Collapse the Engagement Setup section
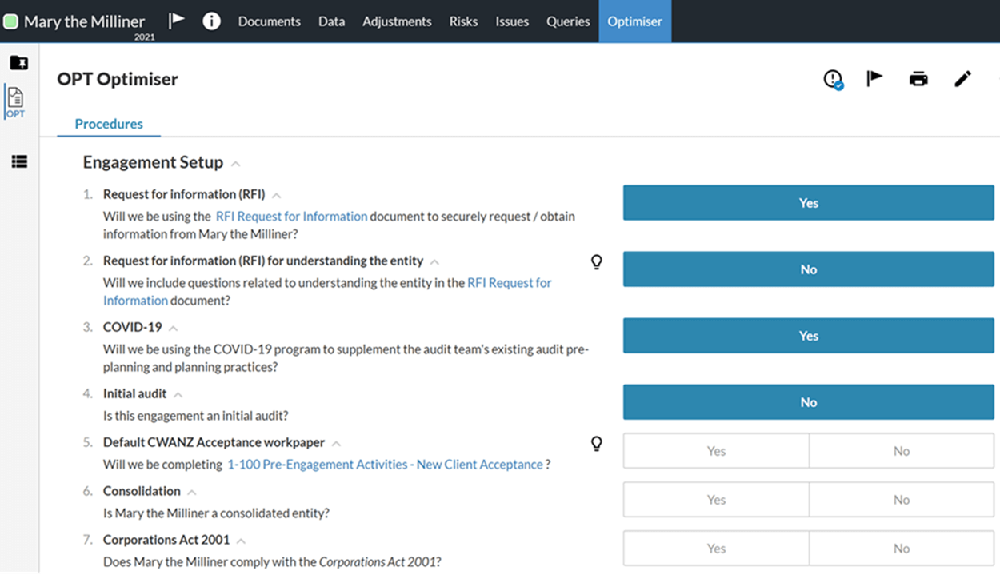 (236, 163)
